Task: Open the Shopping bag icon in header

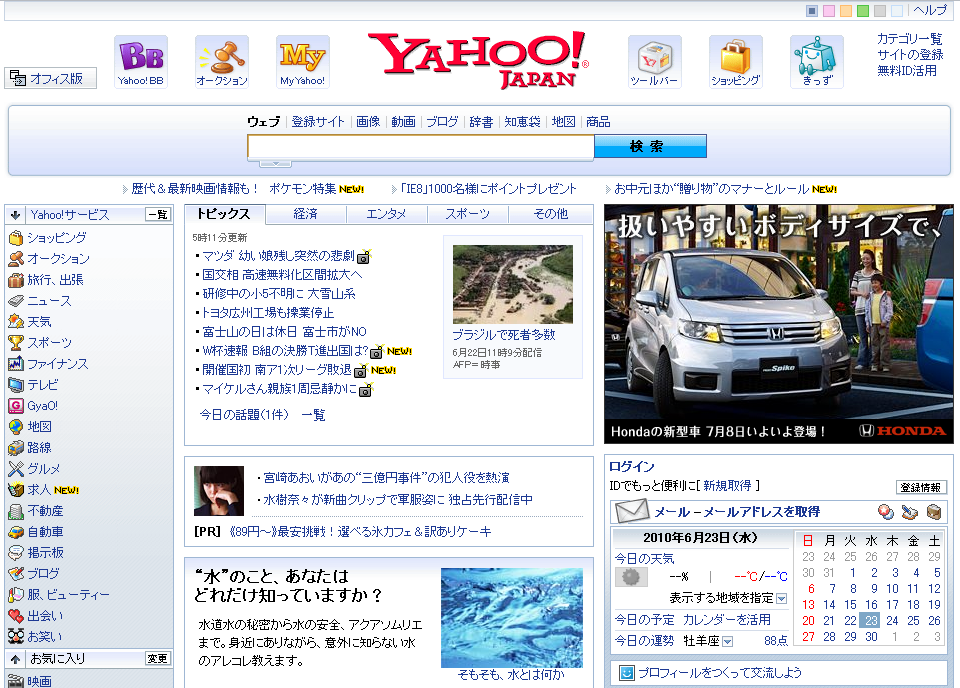Action: click(x=735, y=61)
